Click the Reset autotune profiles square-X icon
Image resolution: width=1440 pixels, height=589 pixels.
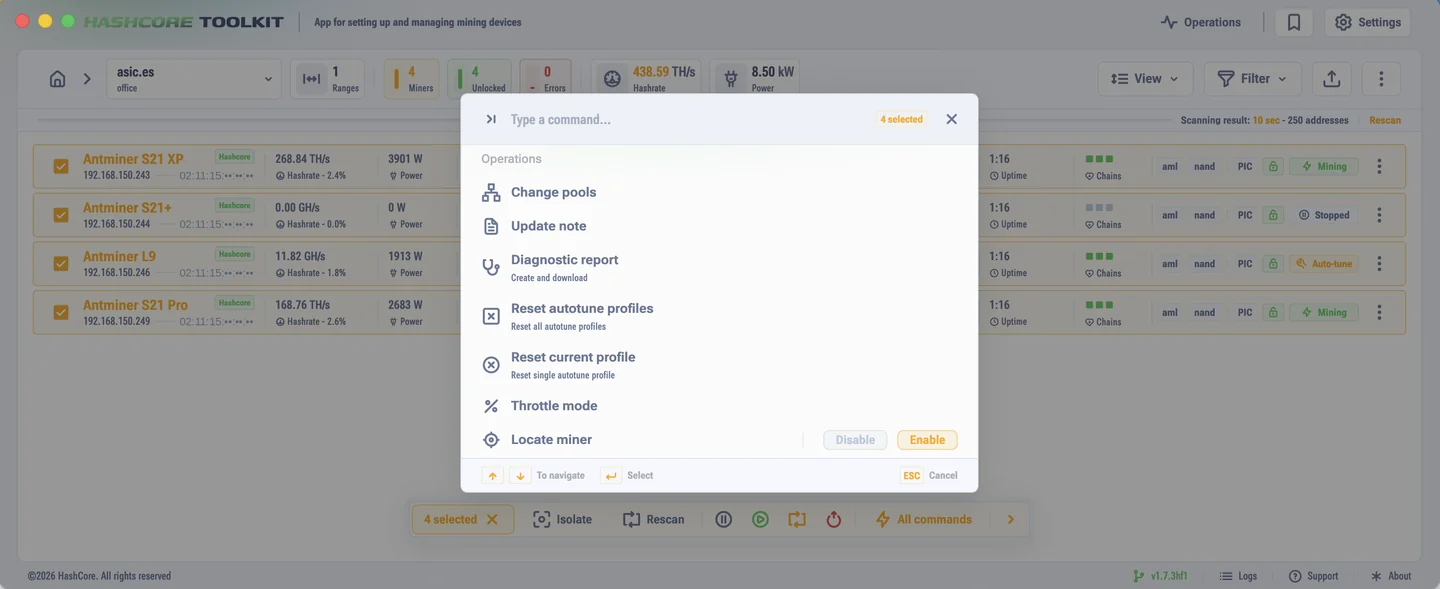click(491, 316)
